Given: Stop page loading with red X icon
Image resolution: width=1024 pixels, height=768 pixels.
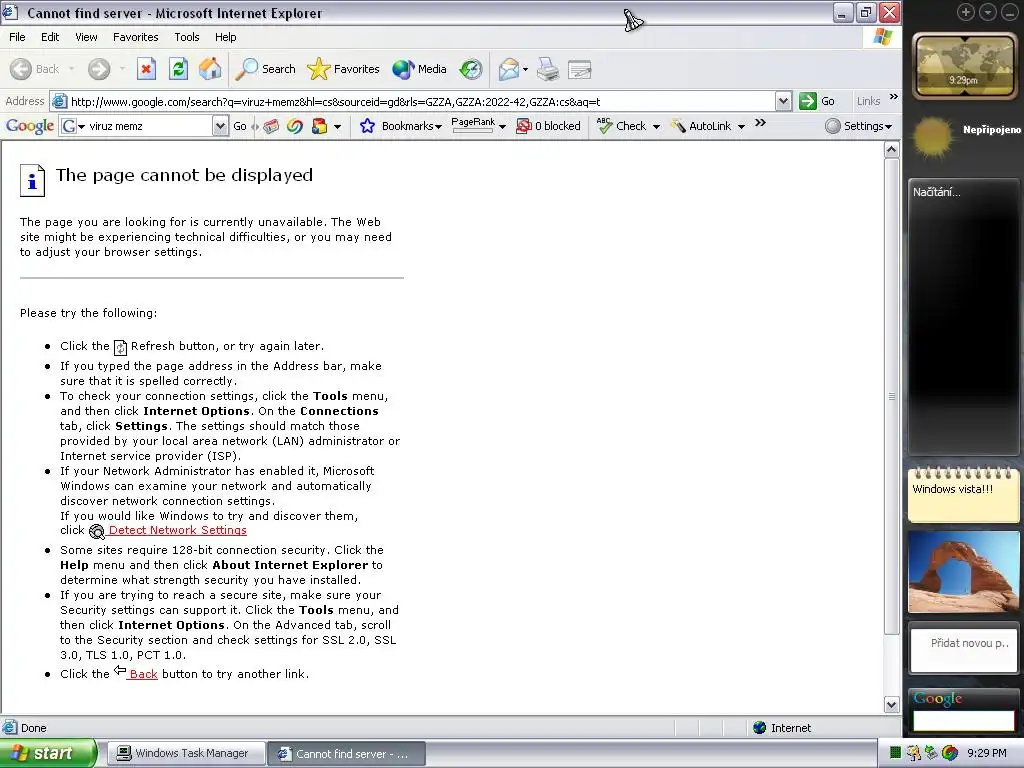Looking at the screenshot, I should click(x=146, y=69).
